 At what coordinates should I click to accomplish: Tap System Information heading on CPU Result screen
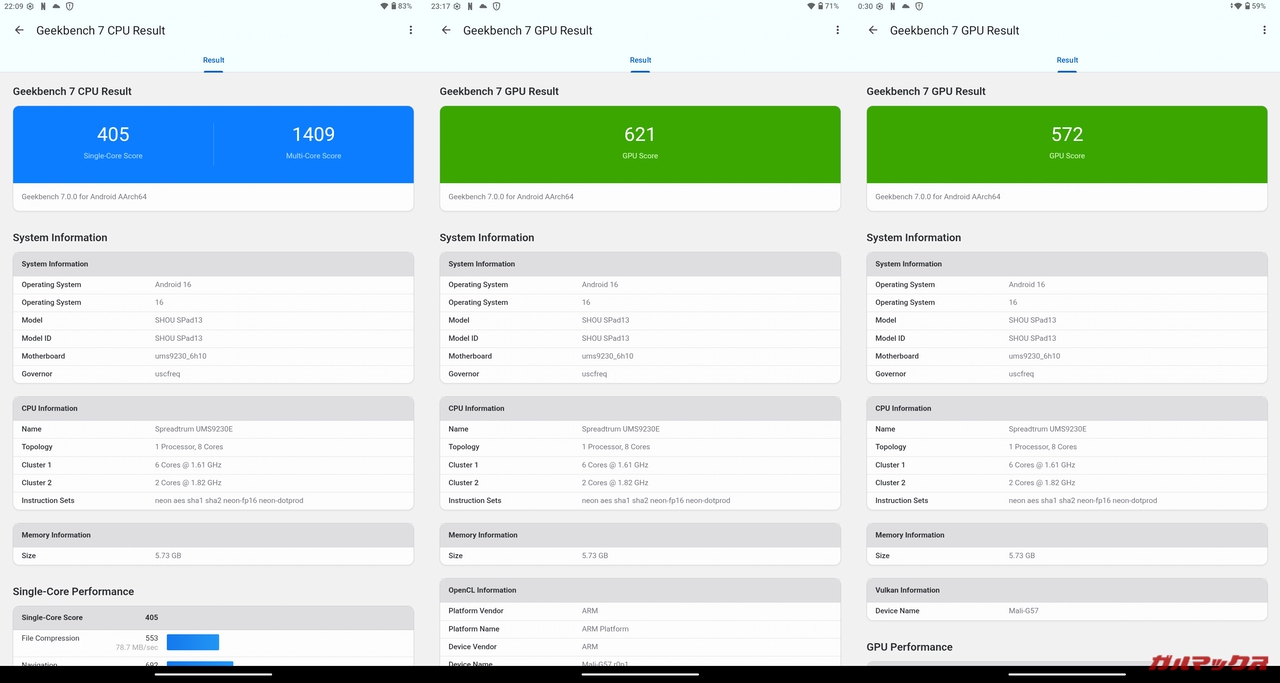(x=60, y=237)
